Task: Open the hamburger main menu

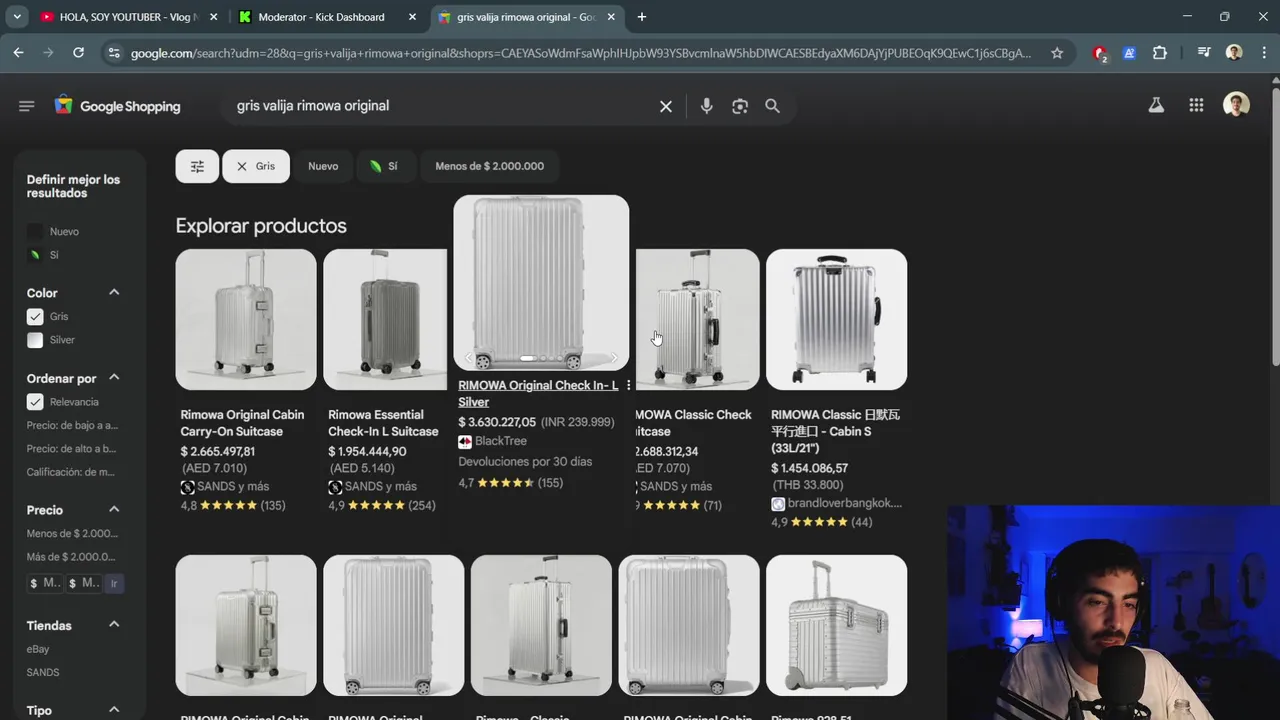Action: (27, 106)
